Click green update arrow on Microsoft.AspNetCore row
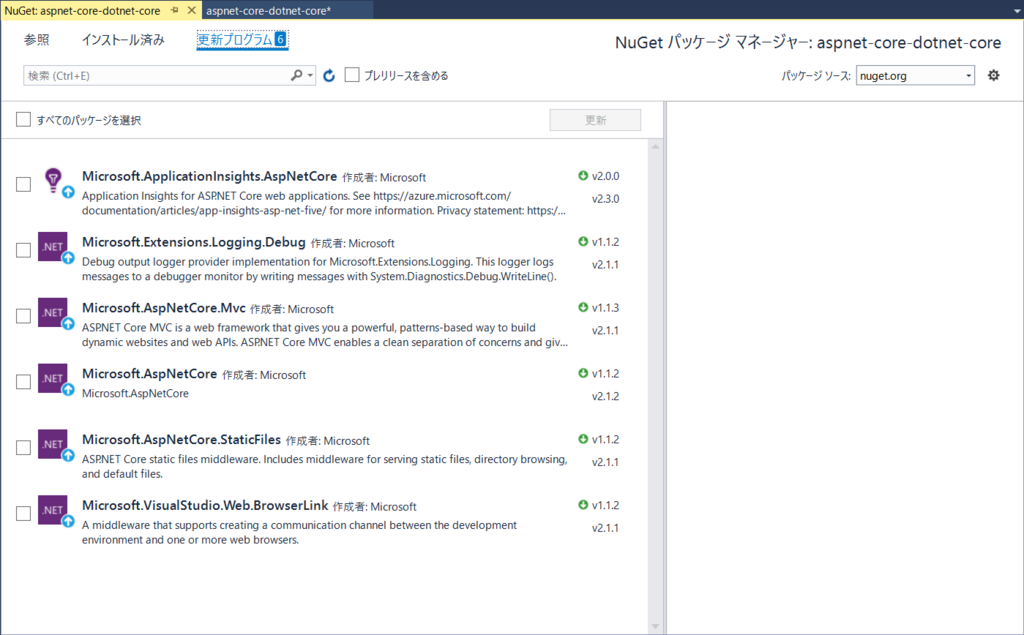The width and height of the screenshot is (1024, 635). [583, 373]
